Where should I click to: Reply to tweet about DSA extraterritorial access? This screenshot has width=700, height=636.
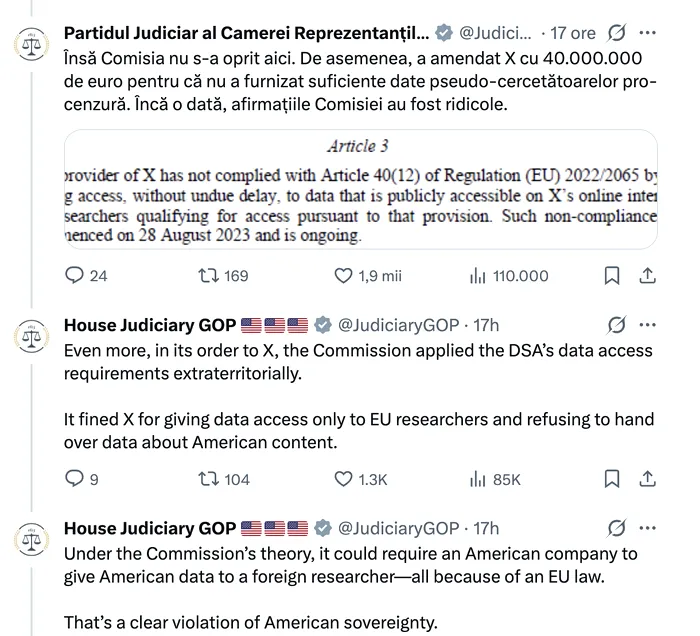point(72,480)
